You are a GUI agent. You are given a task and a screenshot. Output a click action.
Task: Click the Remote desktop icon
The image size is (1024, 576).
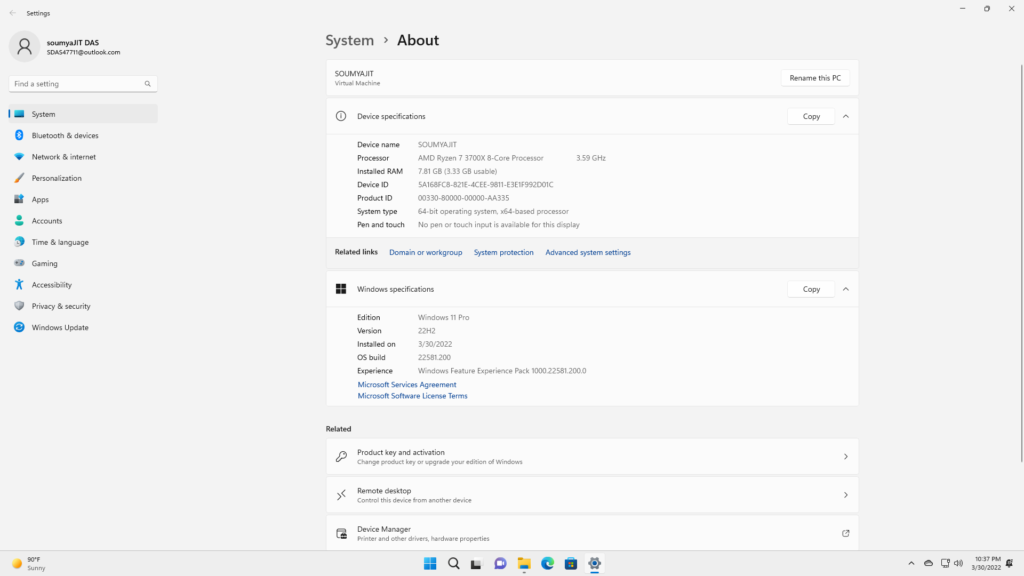click(341, 495)
